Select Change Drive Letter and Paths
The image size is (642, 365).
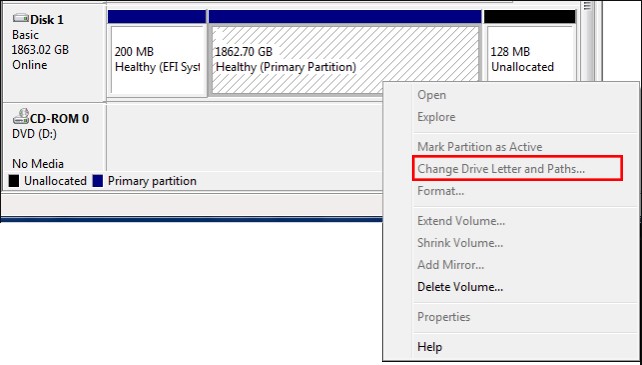coord(518,168)
